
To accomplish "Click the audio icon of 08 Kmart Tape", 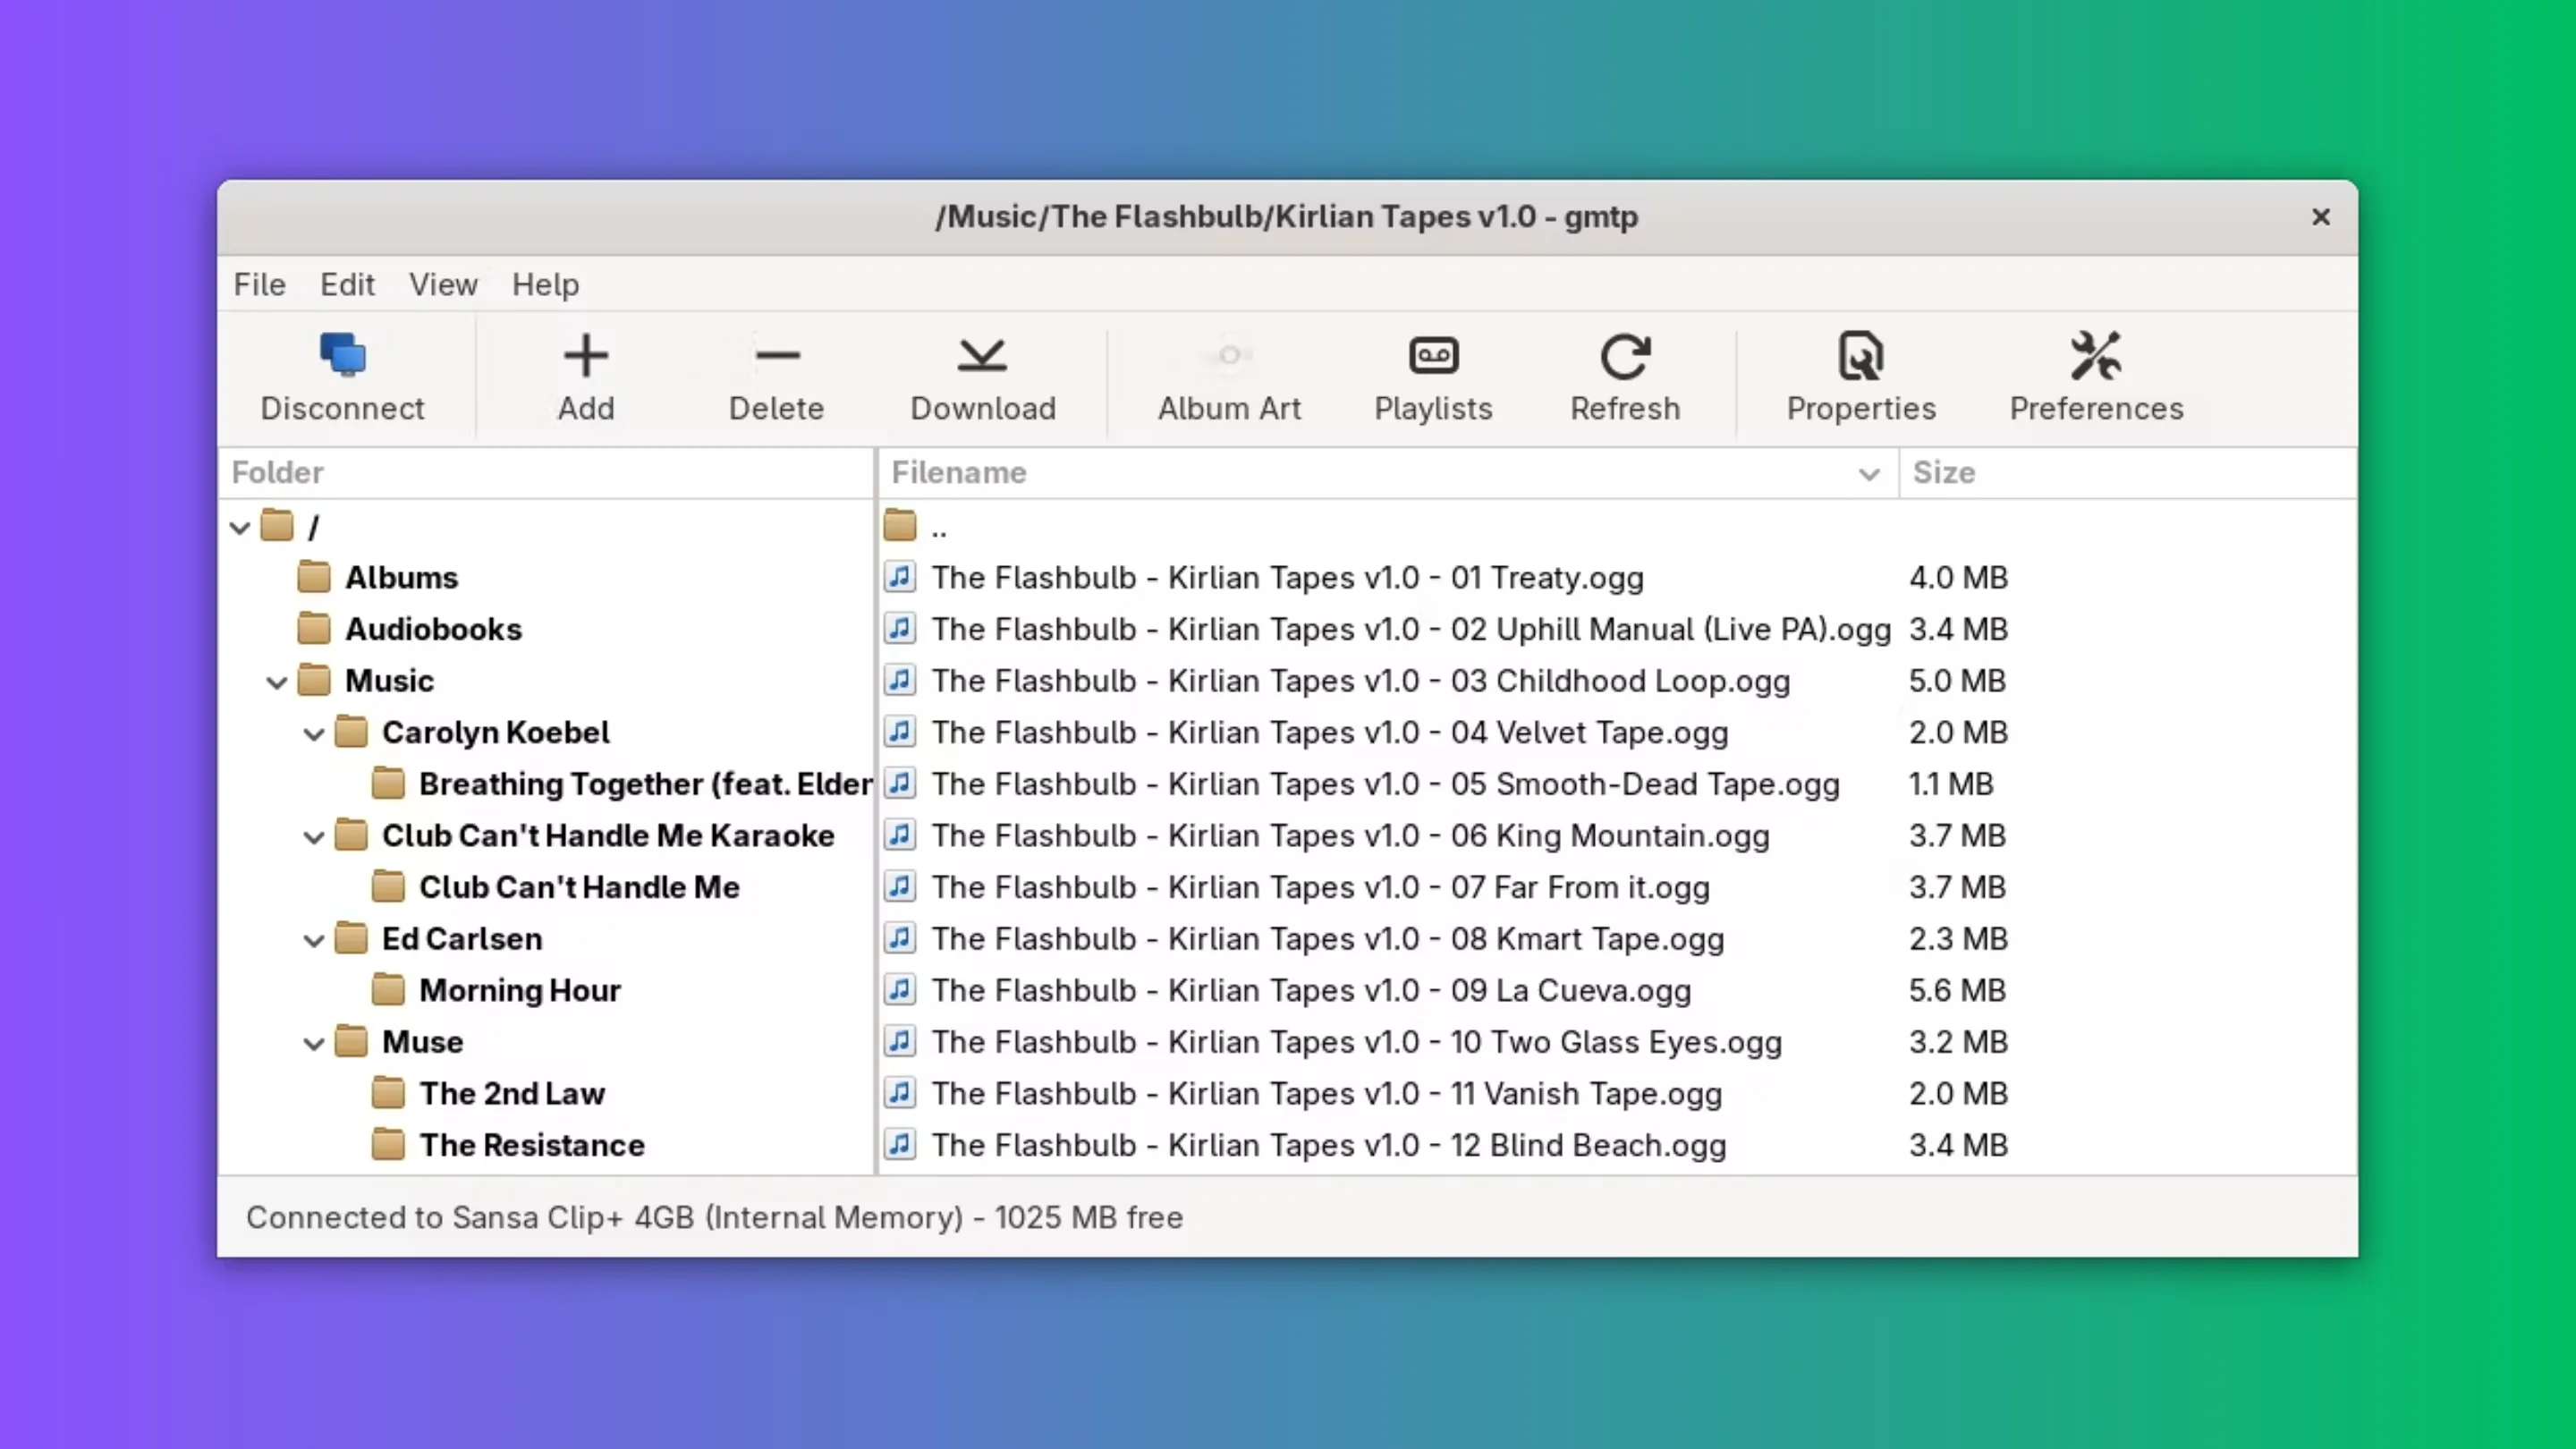I will tap(900, 938).
